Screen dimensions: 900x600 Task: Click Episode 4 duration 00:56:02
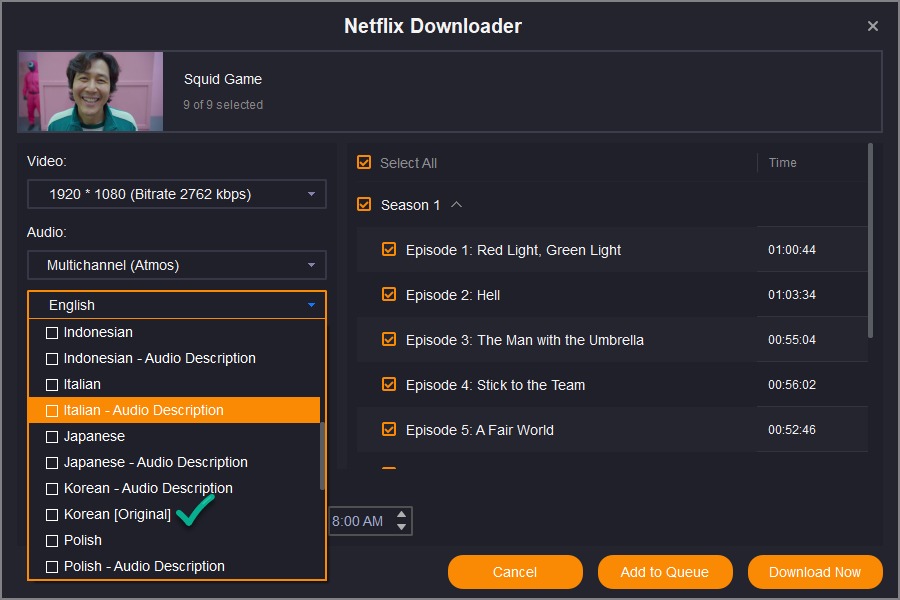pyautogui.click(x=792, y=385)
